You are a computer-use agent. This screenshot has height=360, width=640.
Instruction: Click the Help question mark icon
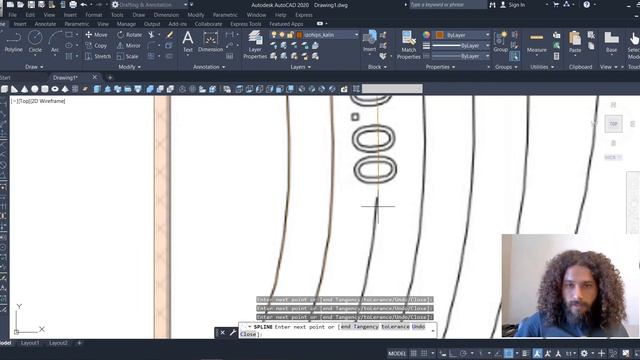coord(587,4)
